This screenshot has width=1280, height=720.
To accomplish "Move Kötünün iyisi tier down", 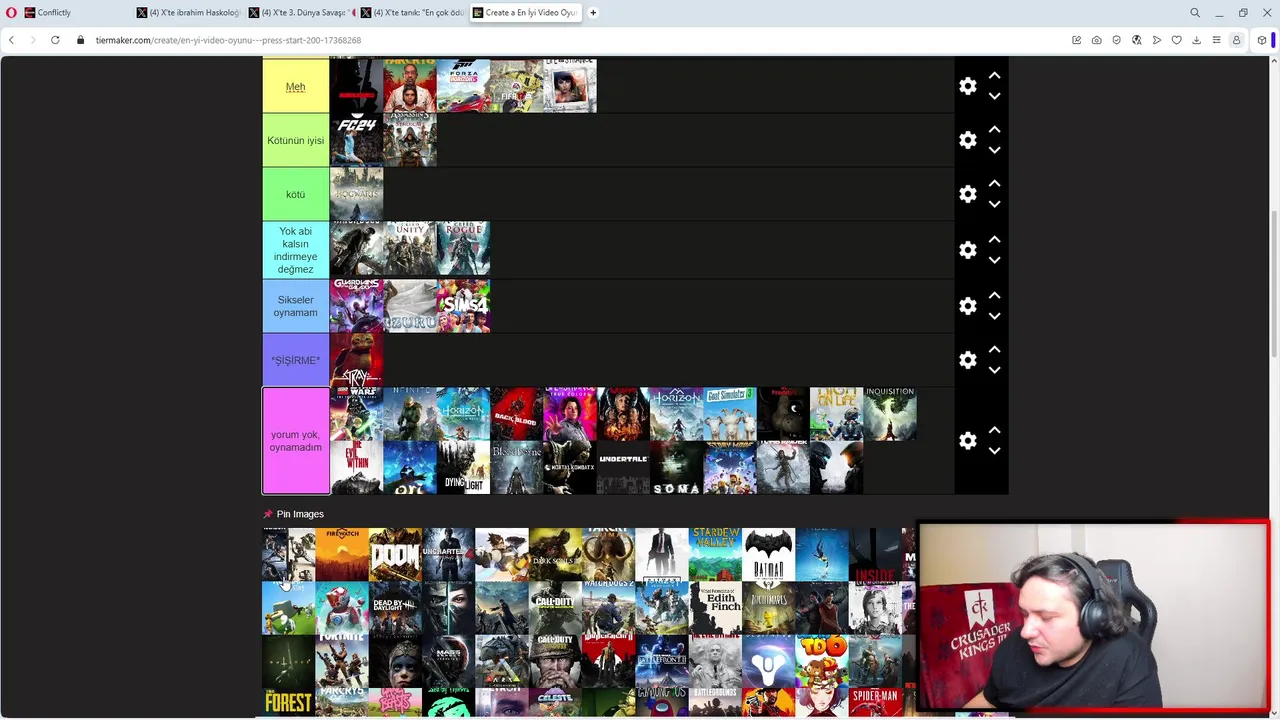I will [994, 150].
